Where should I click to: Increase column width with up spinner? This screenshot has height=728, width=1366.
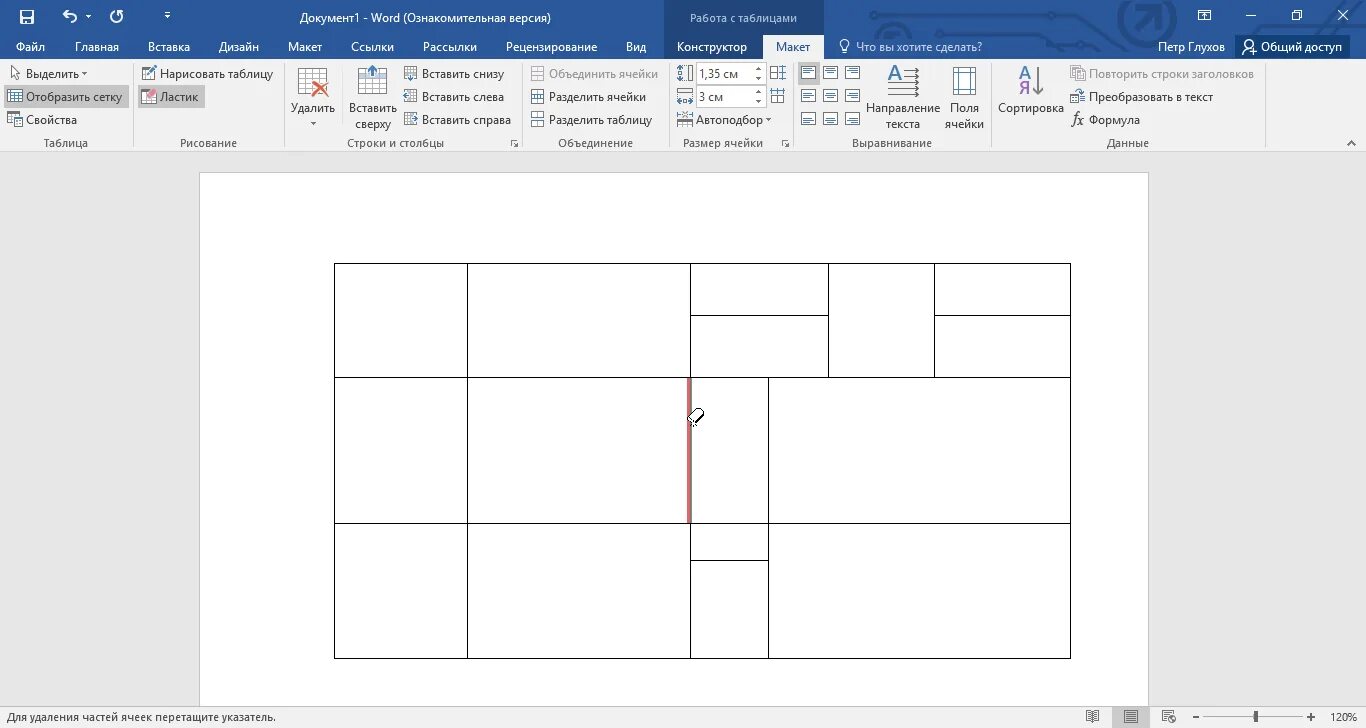pos(759,92)
